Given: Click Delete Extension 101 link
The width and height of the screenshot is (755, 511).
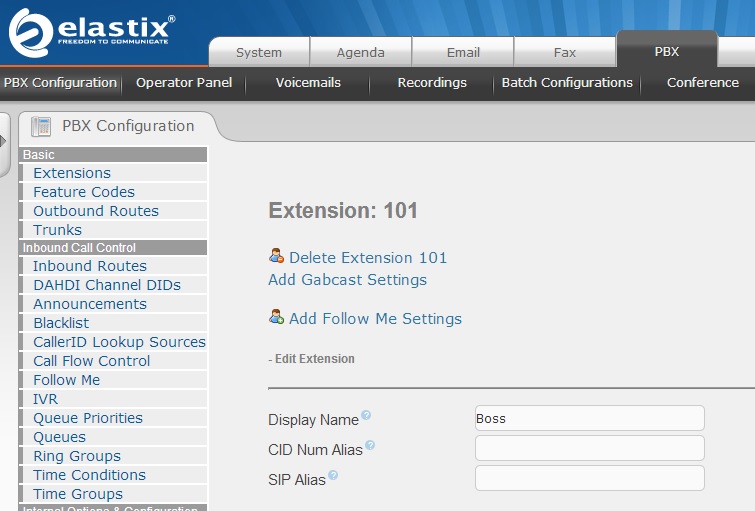Looking at the screenshot, I should pyautogui.click(x=368, y=258).
